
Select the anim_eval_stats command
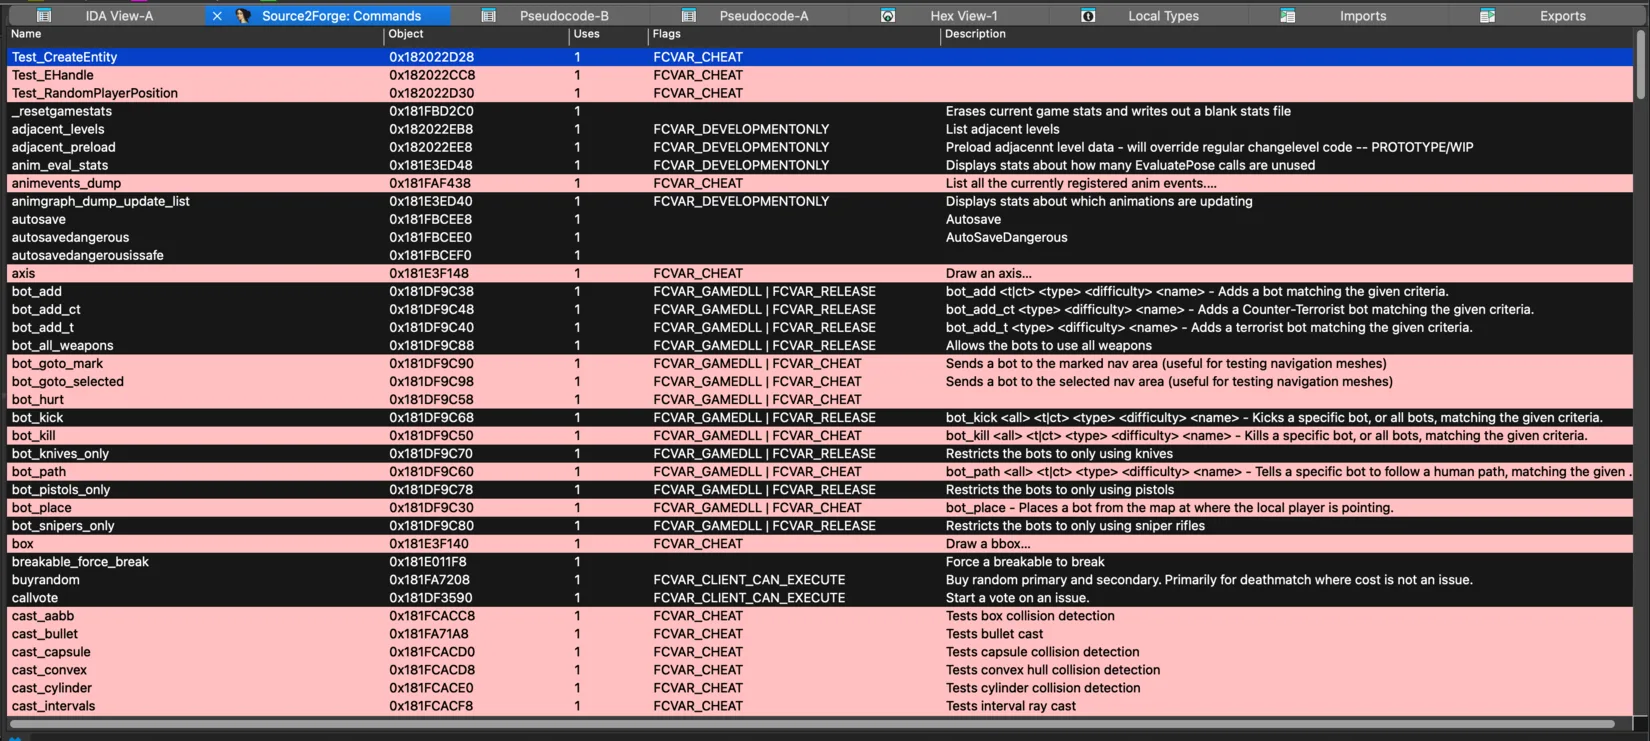820,165
